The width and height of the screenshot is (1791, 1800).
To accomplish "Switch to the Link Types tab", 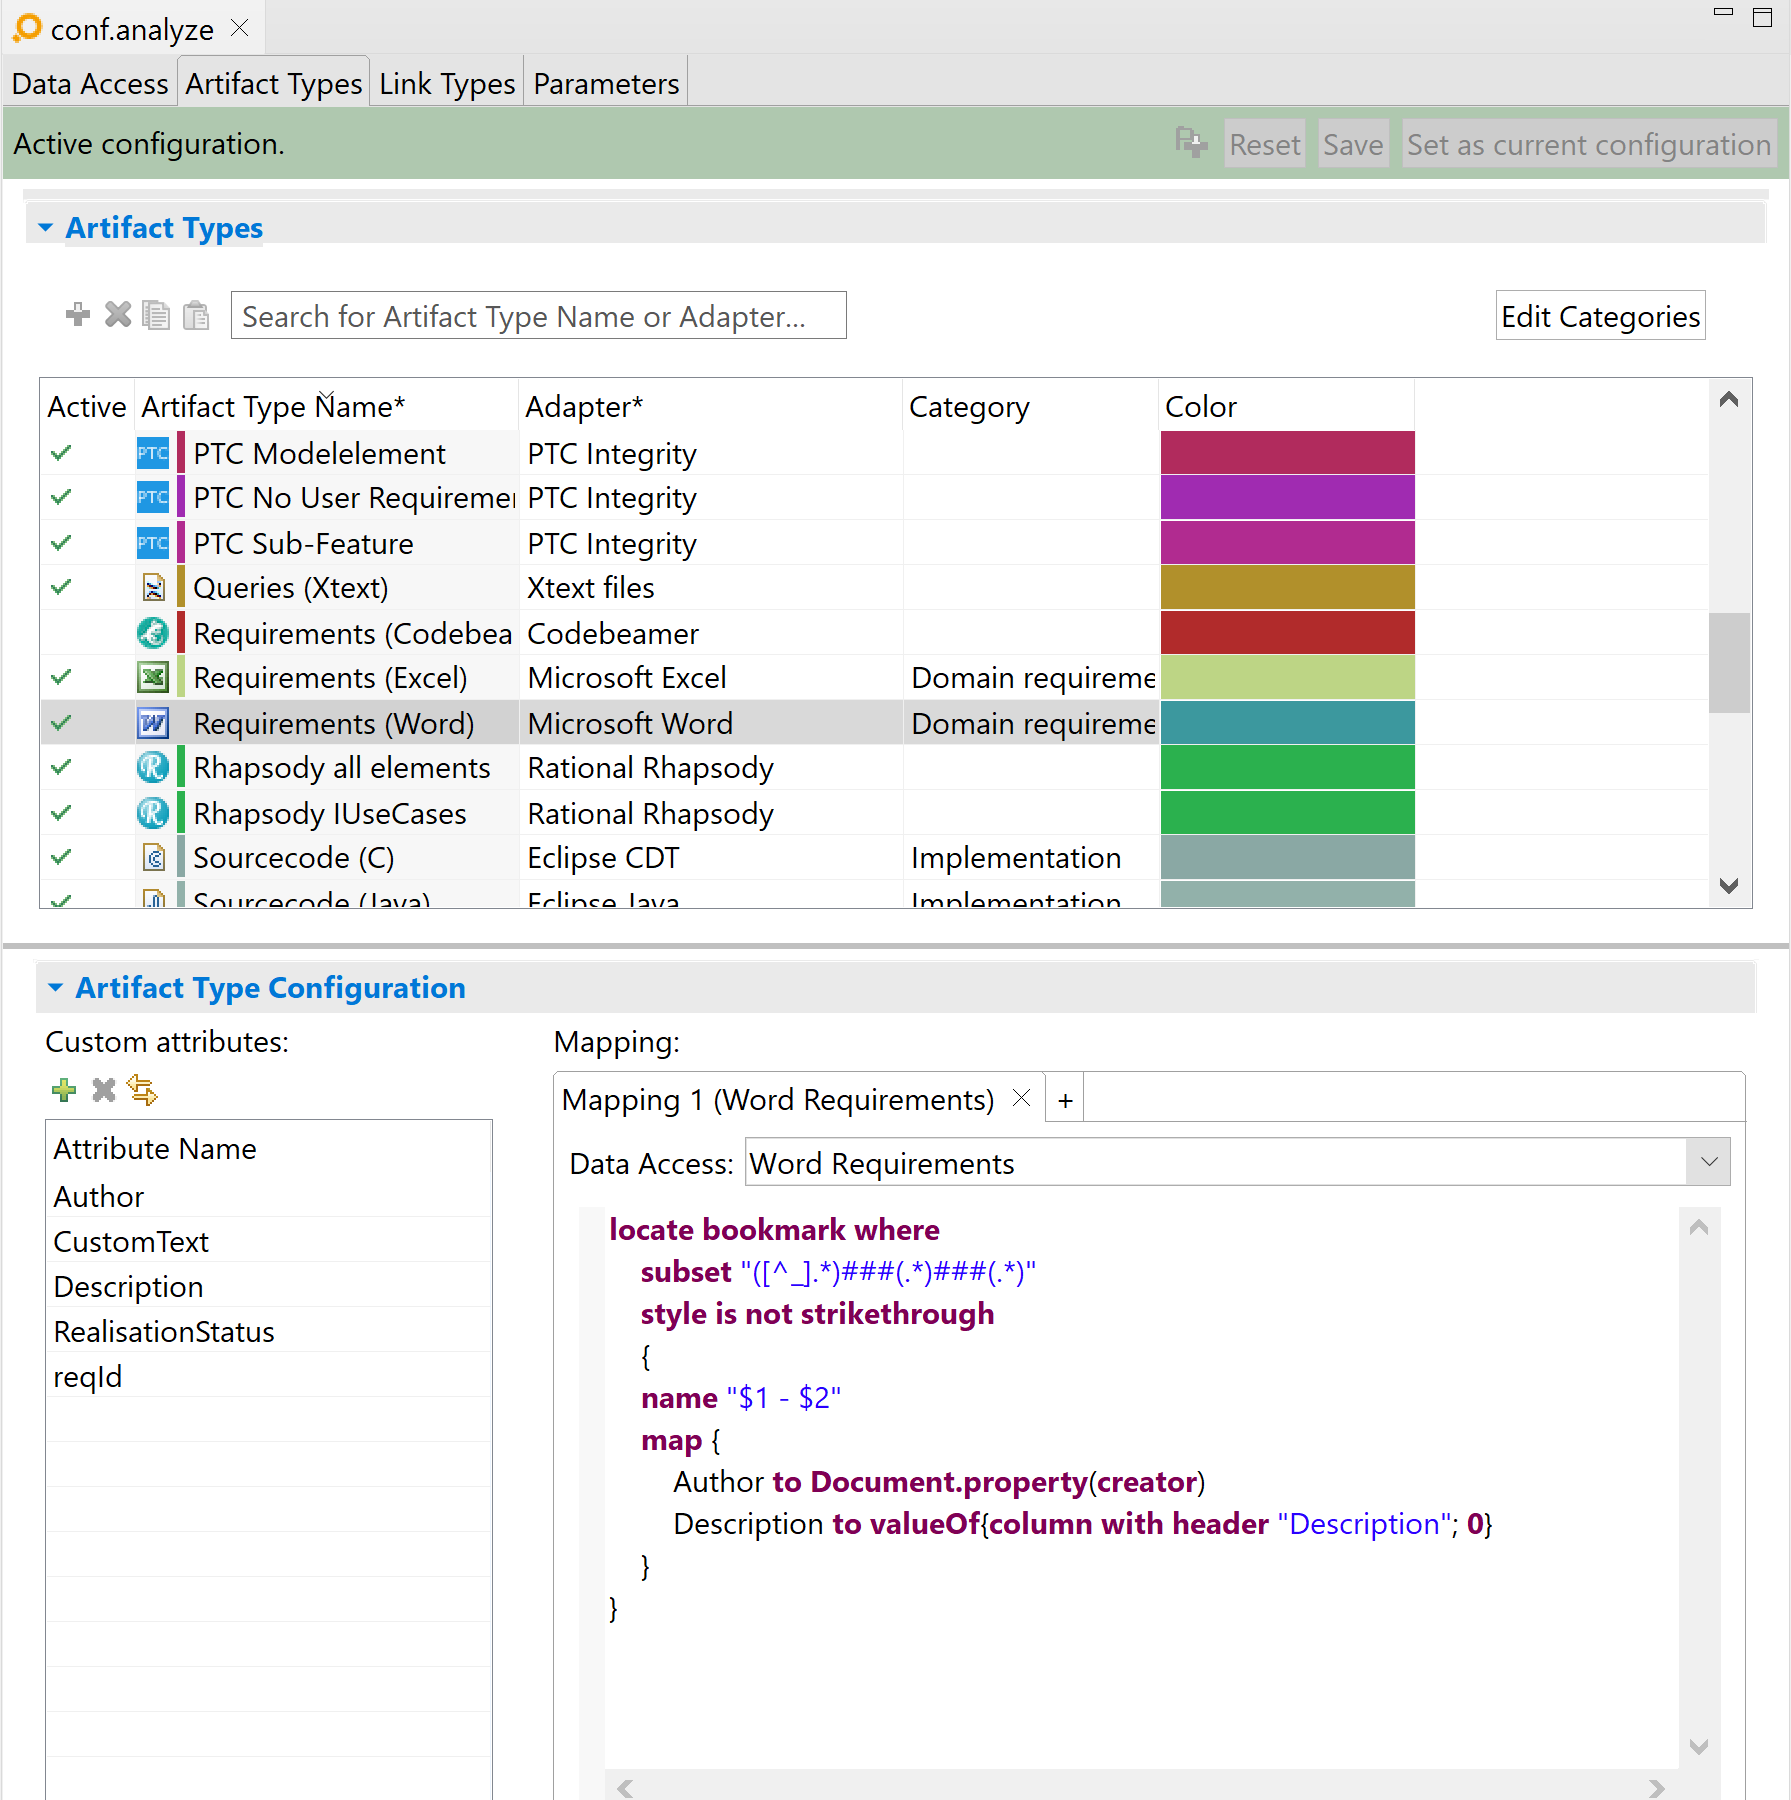I will (x=447, y=83).
